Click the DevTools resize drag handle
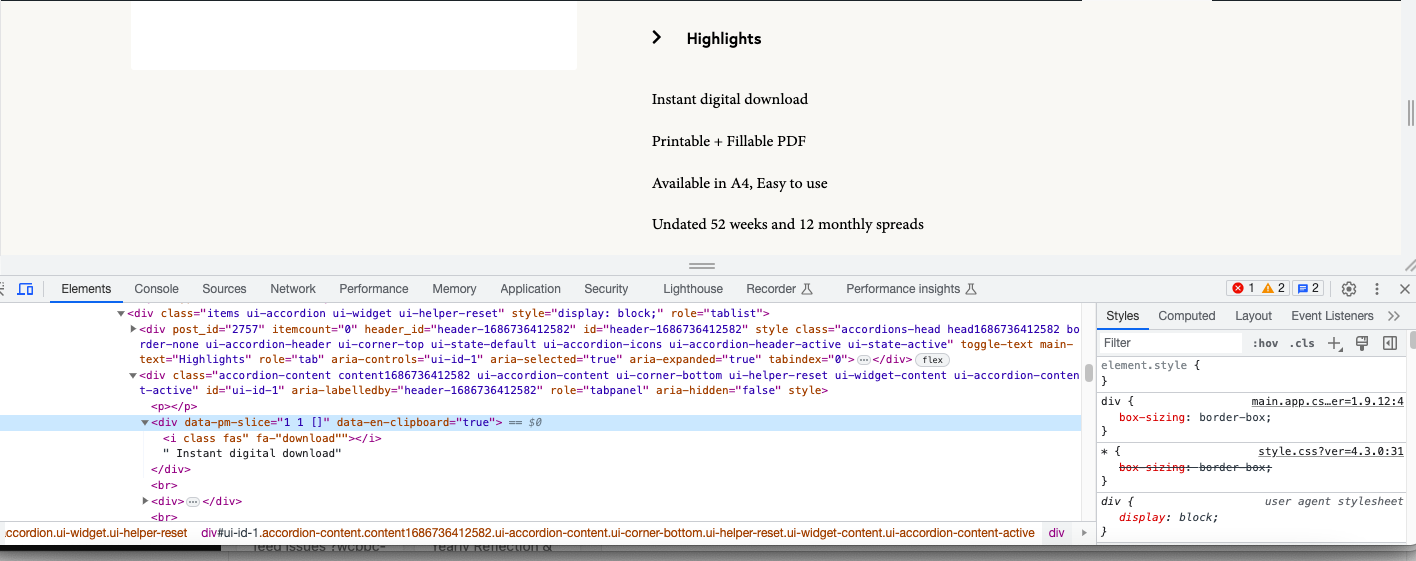This screenshot has width=1416, height=561. [702, 266]
